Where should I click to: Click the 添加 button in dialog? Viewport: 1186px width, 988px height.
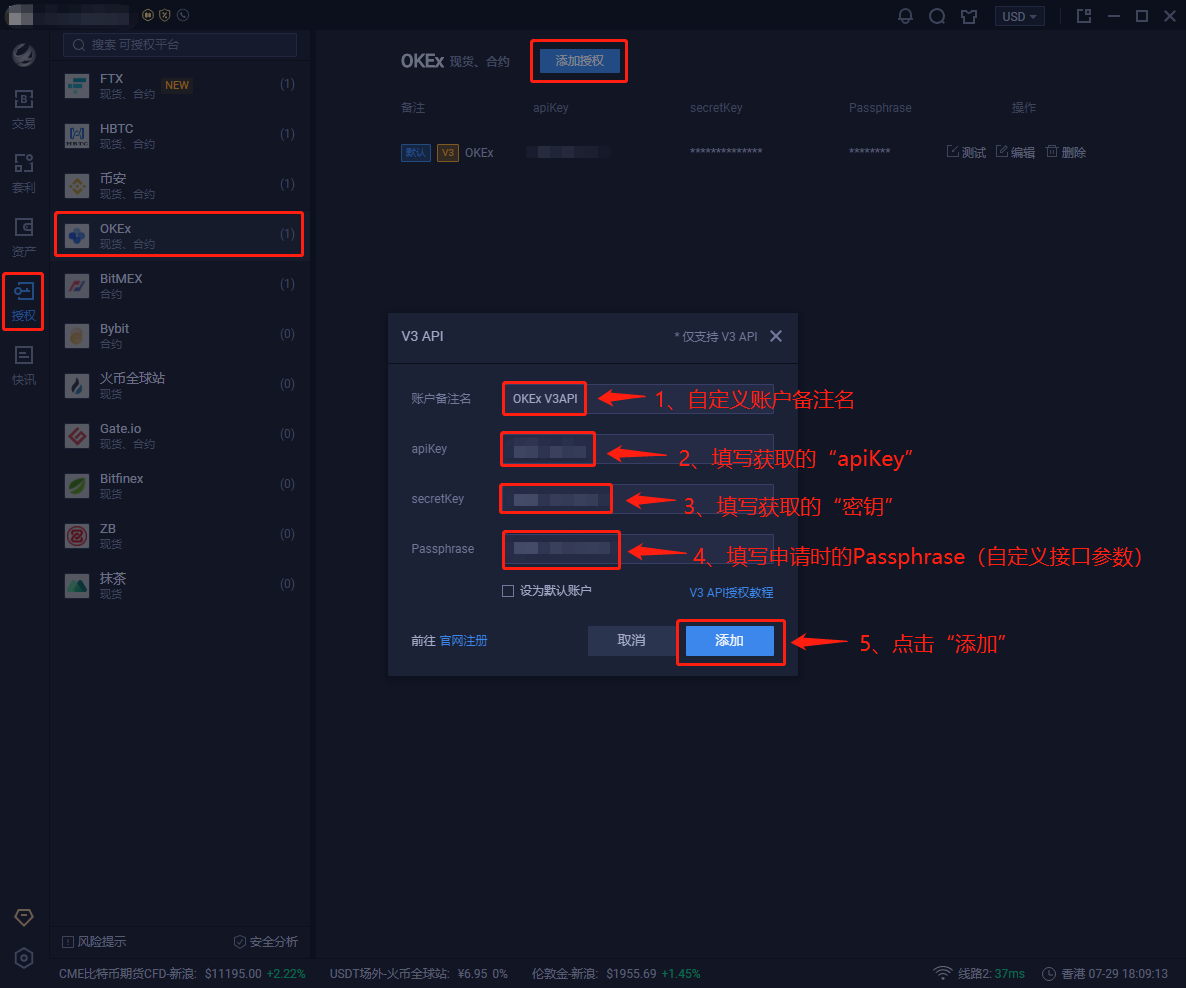[x=730, y=641]
